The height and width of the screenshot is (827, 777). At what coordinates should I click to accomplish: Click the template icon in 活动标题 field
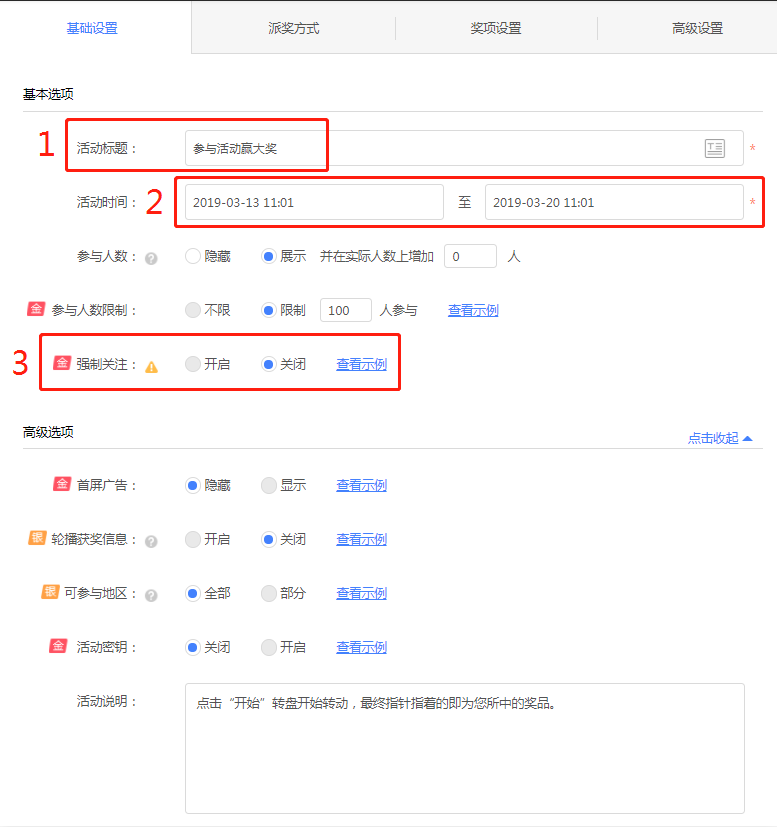pos(715,148)
